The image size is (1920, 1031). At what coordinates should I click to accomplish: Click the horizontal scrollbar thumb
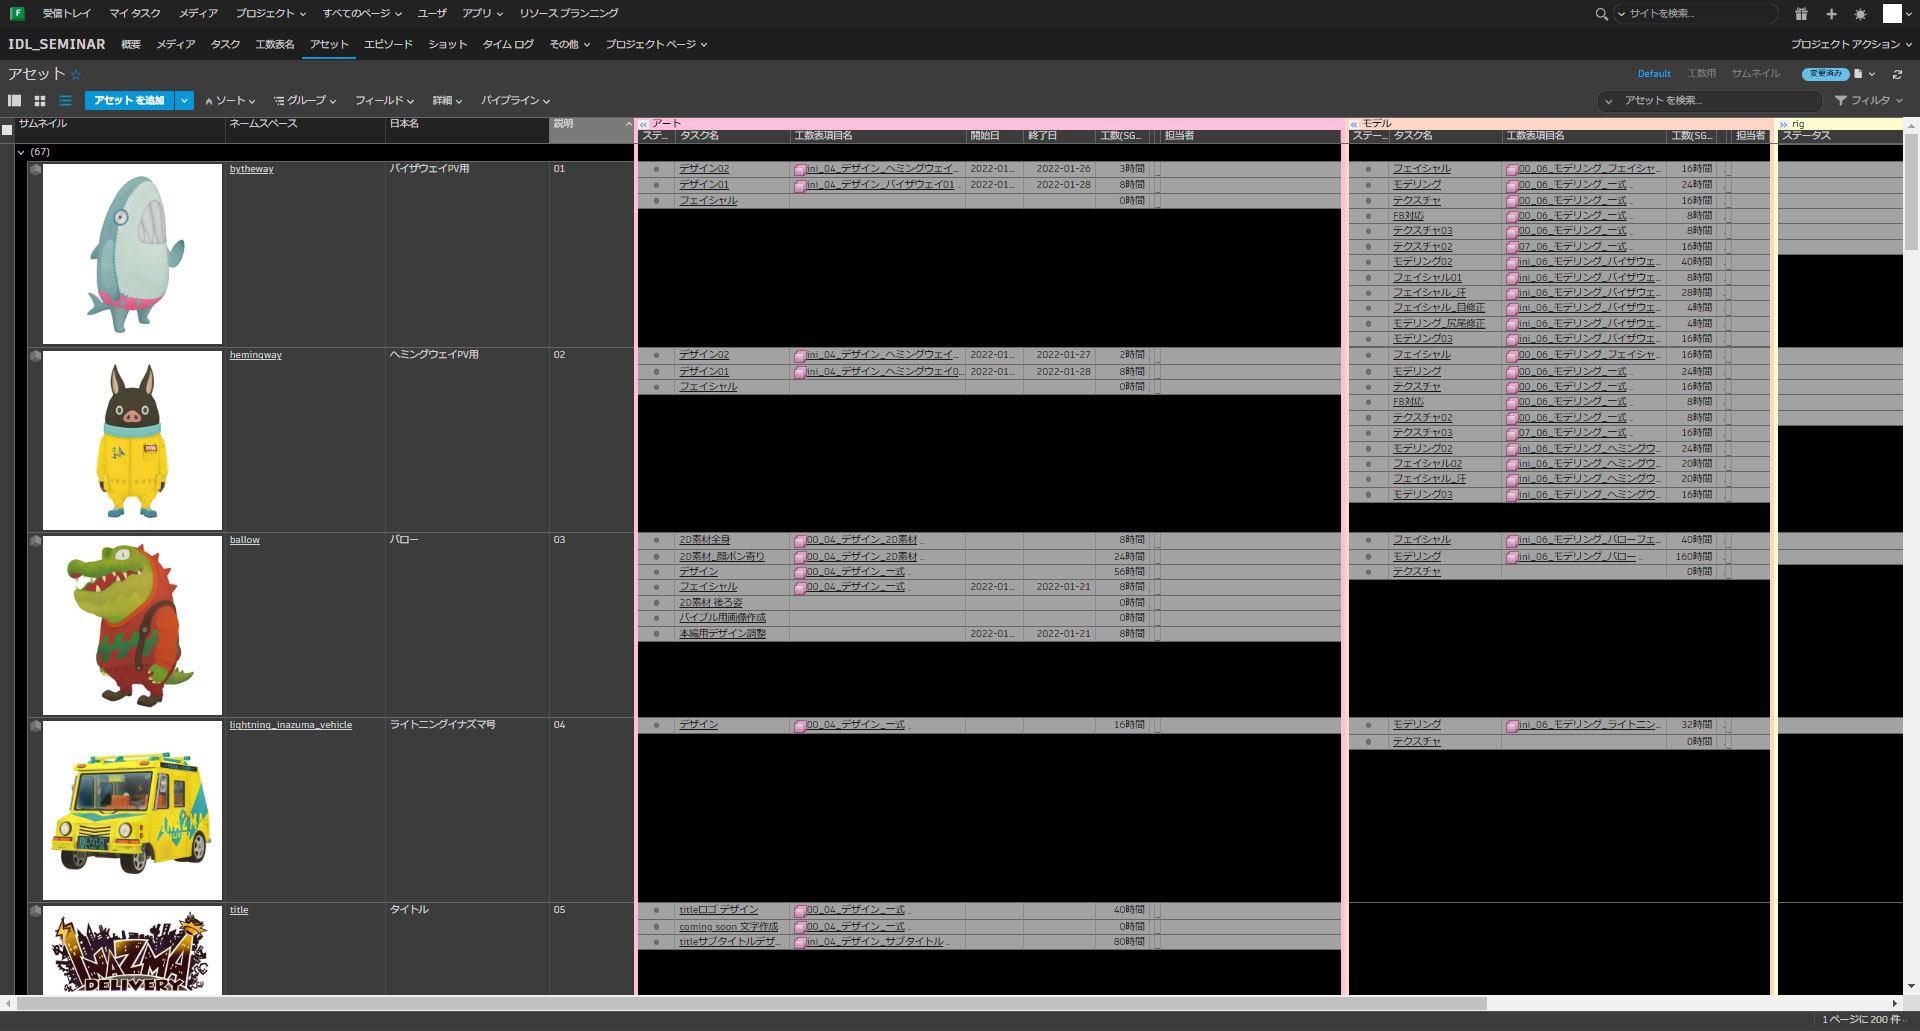pyautogui.click(x=750, y=1003)
